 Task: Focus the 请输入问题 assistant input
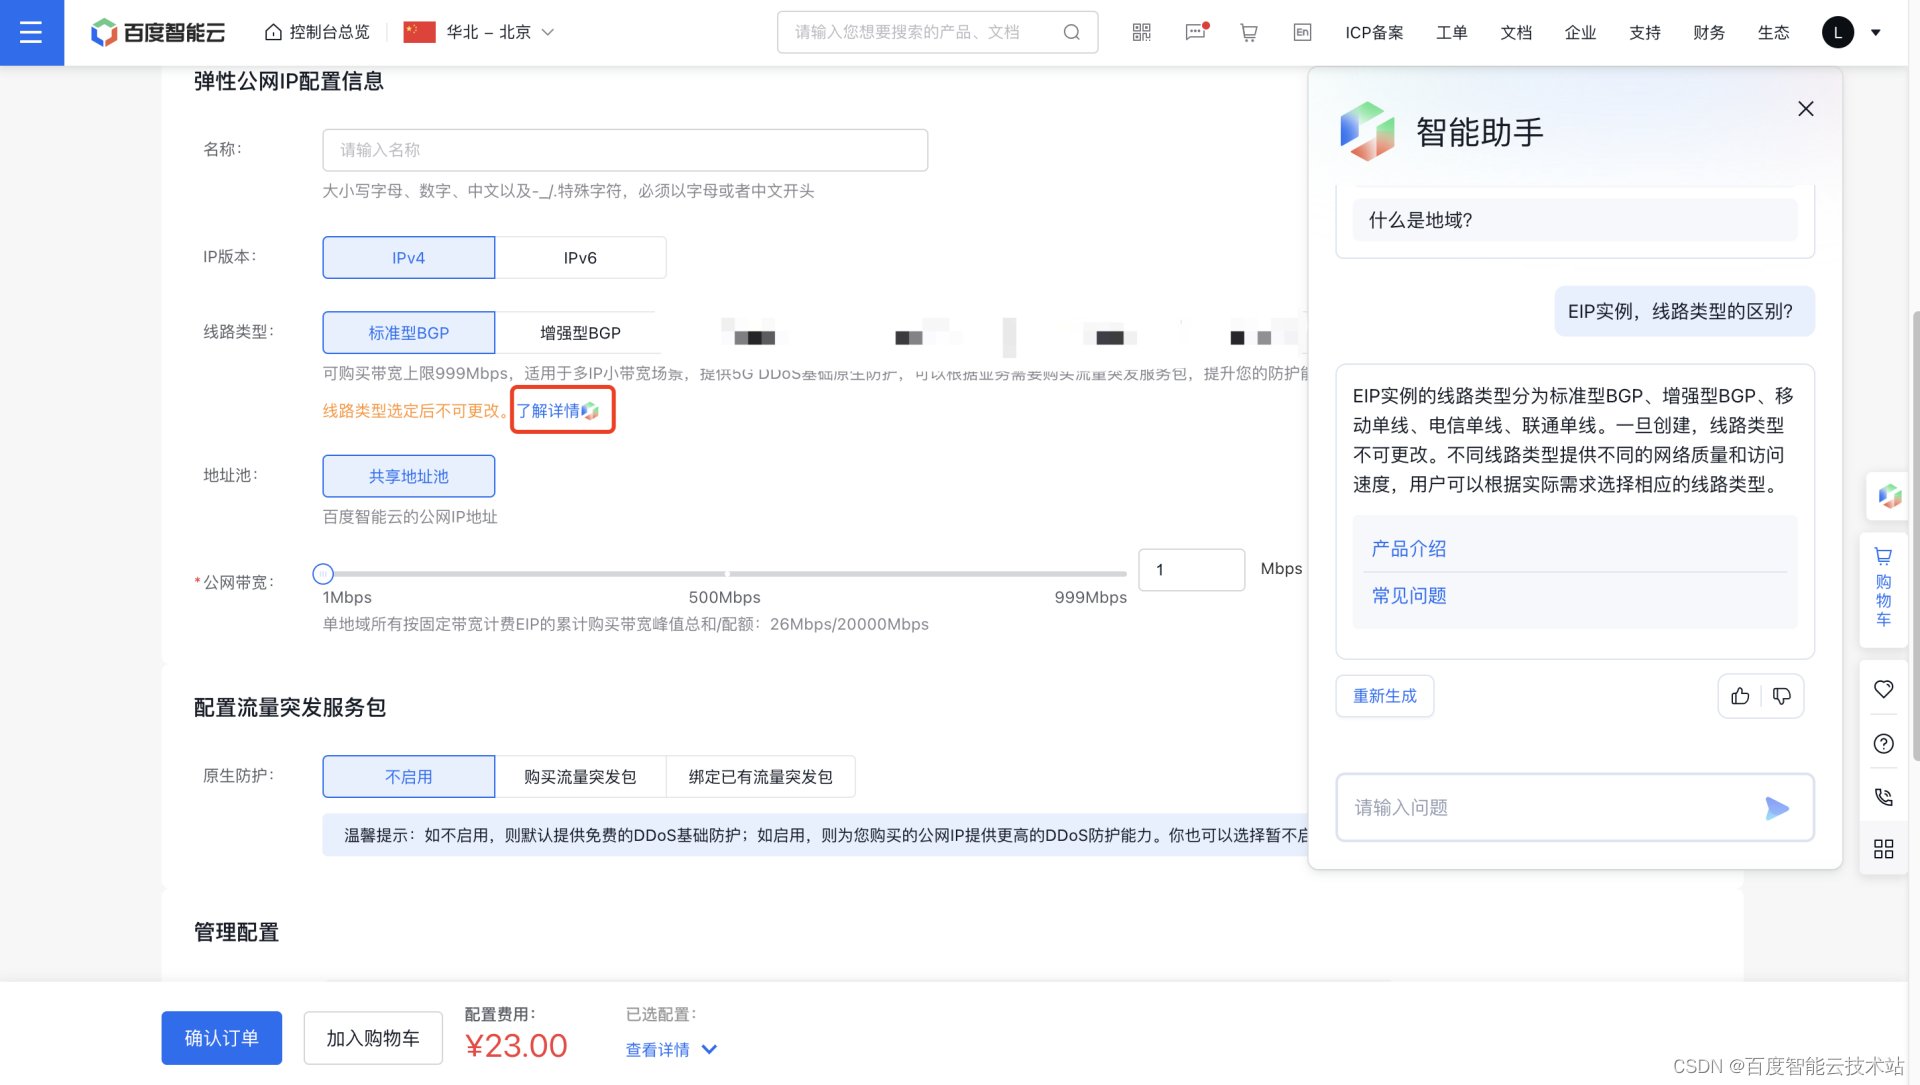pyautogui.click(x=1574, y=807)
